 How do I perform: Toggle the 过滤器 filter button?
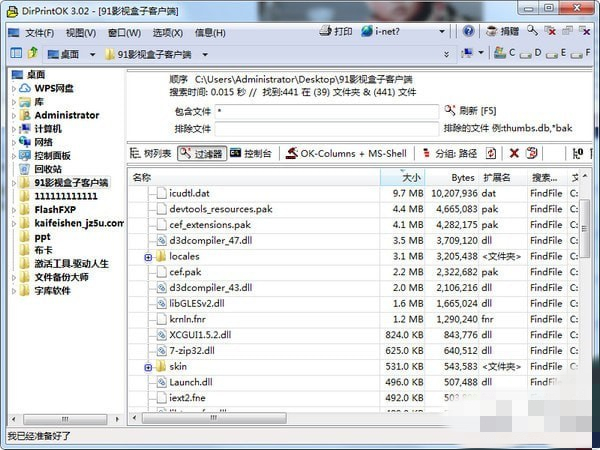click(202, 153)
